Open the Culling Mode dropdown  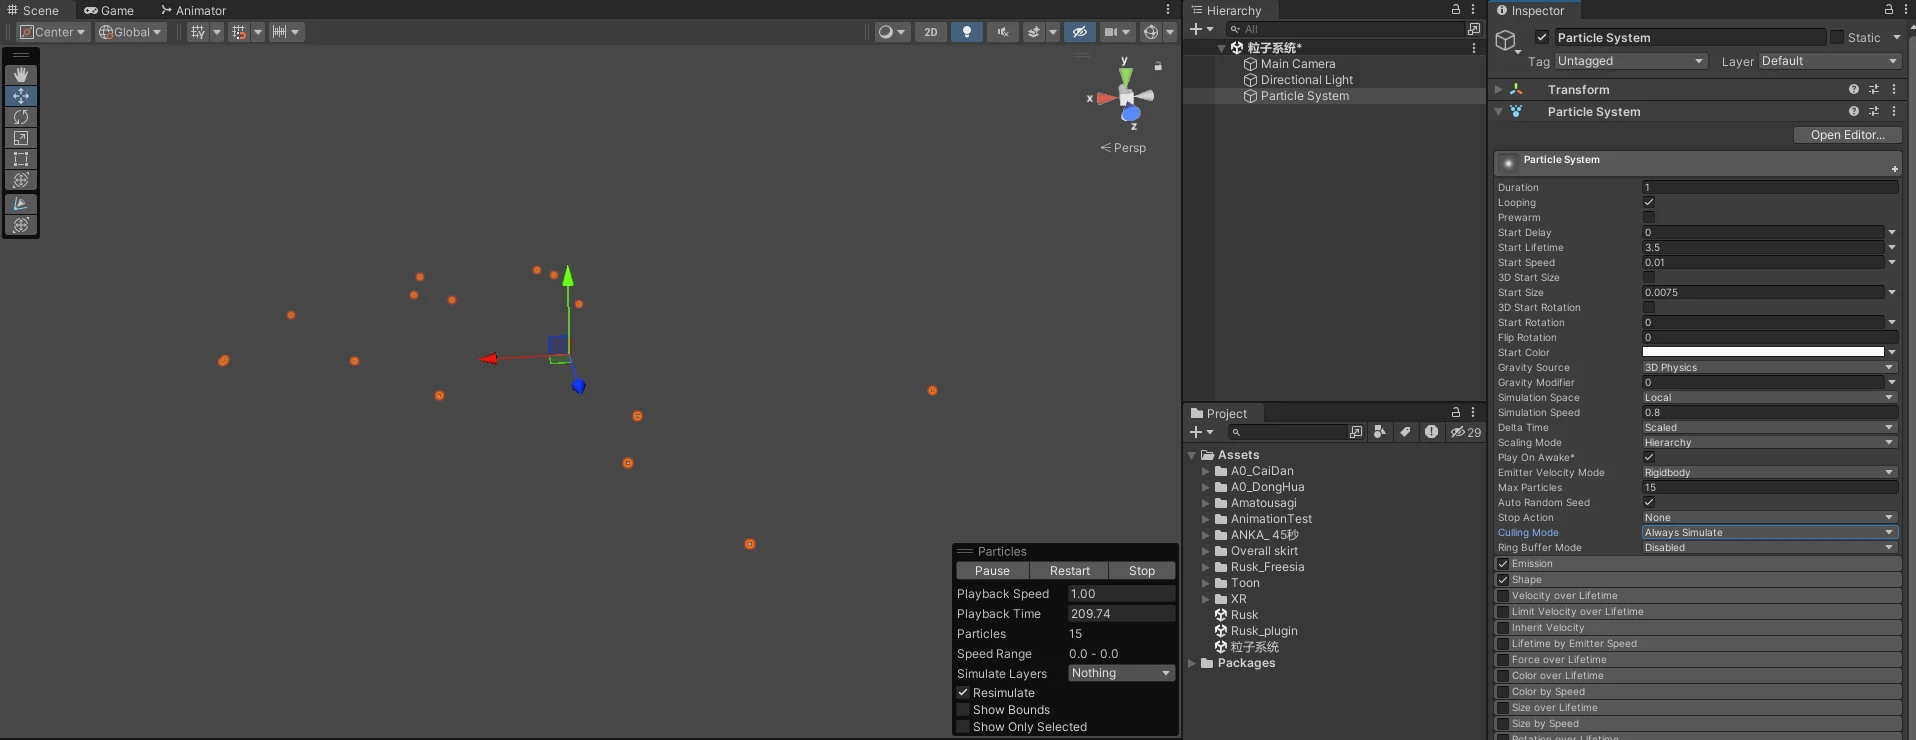point(1768,533)
